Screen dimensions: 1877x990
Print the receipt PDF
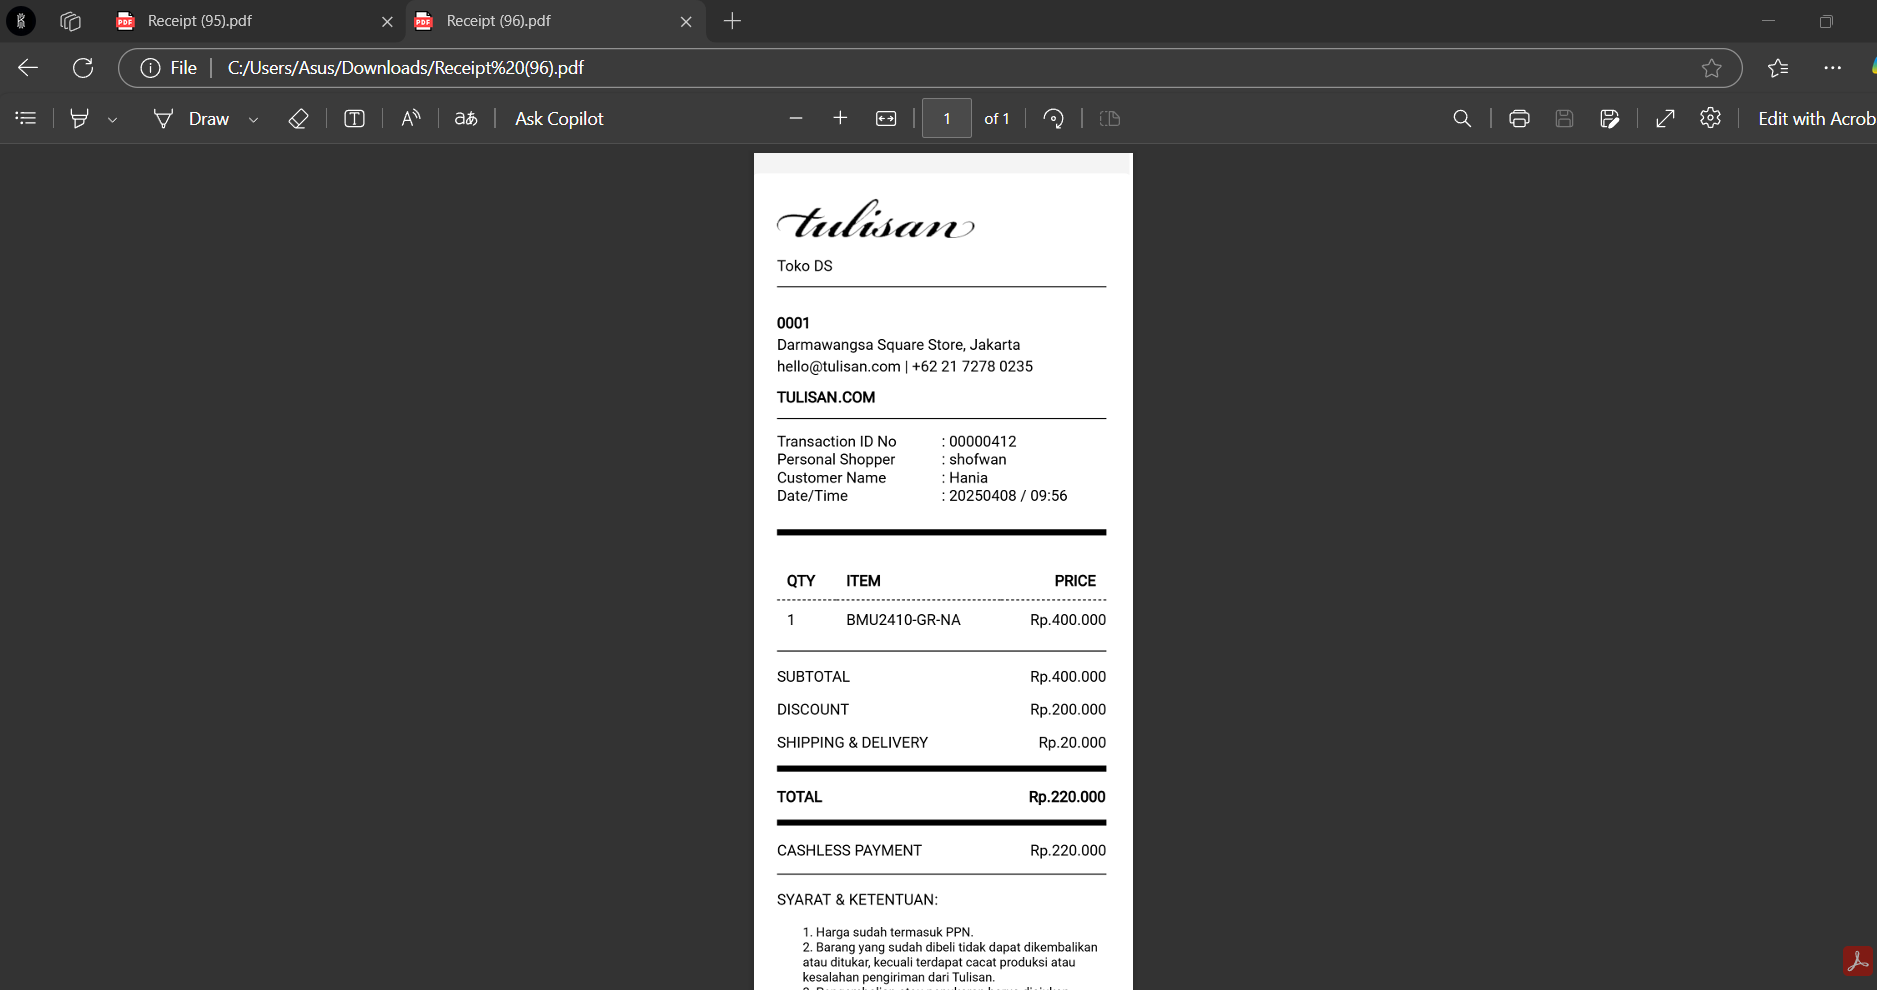(1519, 118)
